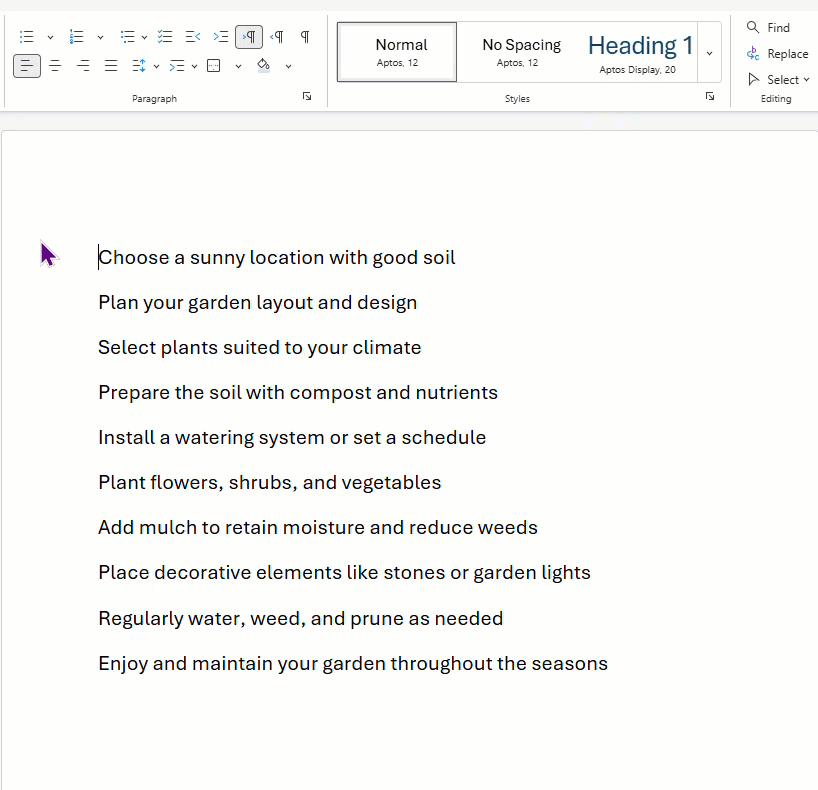The image size is (818, 790).
Task: Toggle left-to-right text direction
Action: pyautogui.click(x=249, y=37)
